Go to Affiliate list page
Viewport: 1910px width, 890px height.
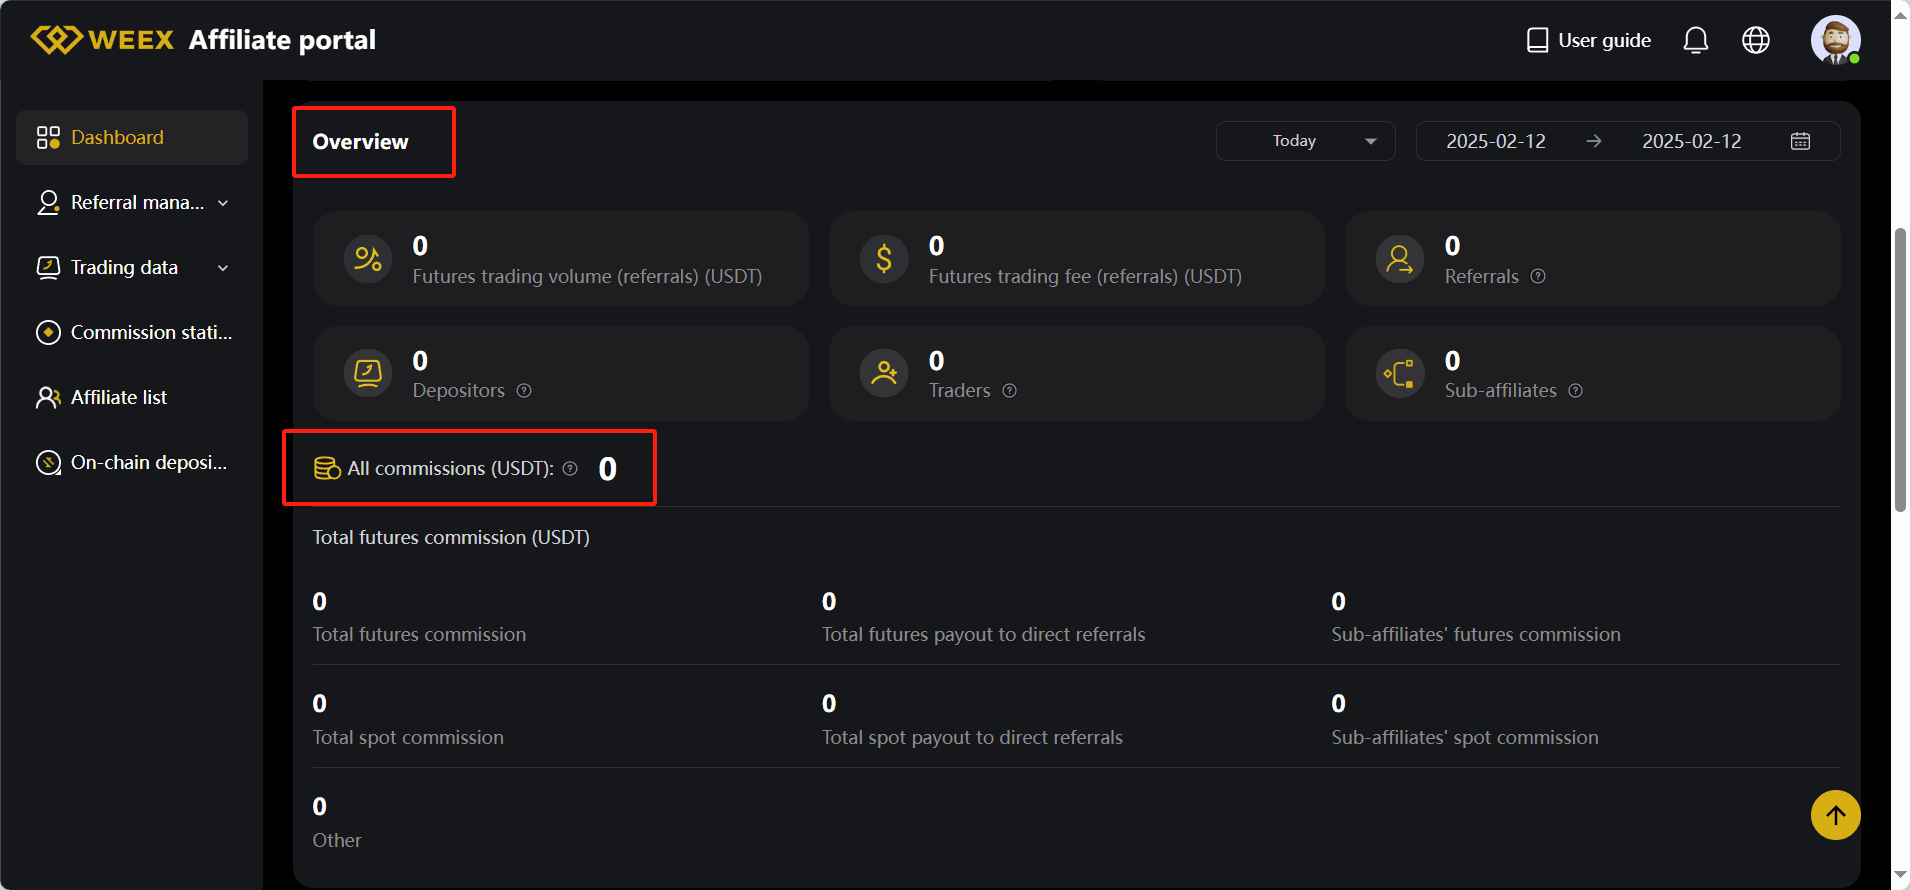[118, 398]
